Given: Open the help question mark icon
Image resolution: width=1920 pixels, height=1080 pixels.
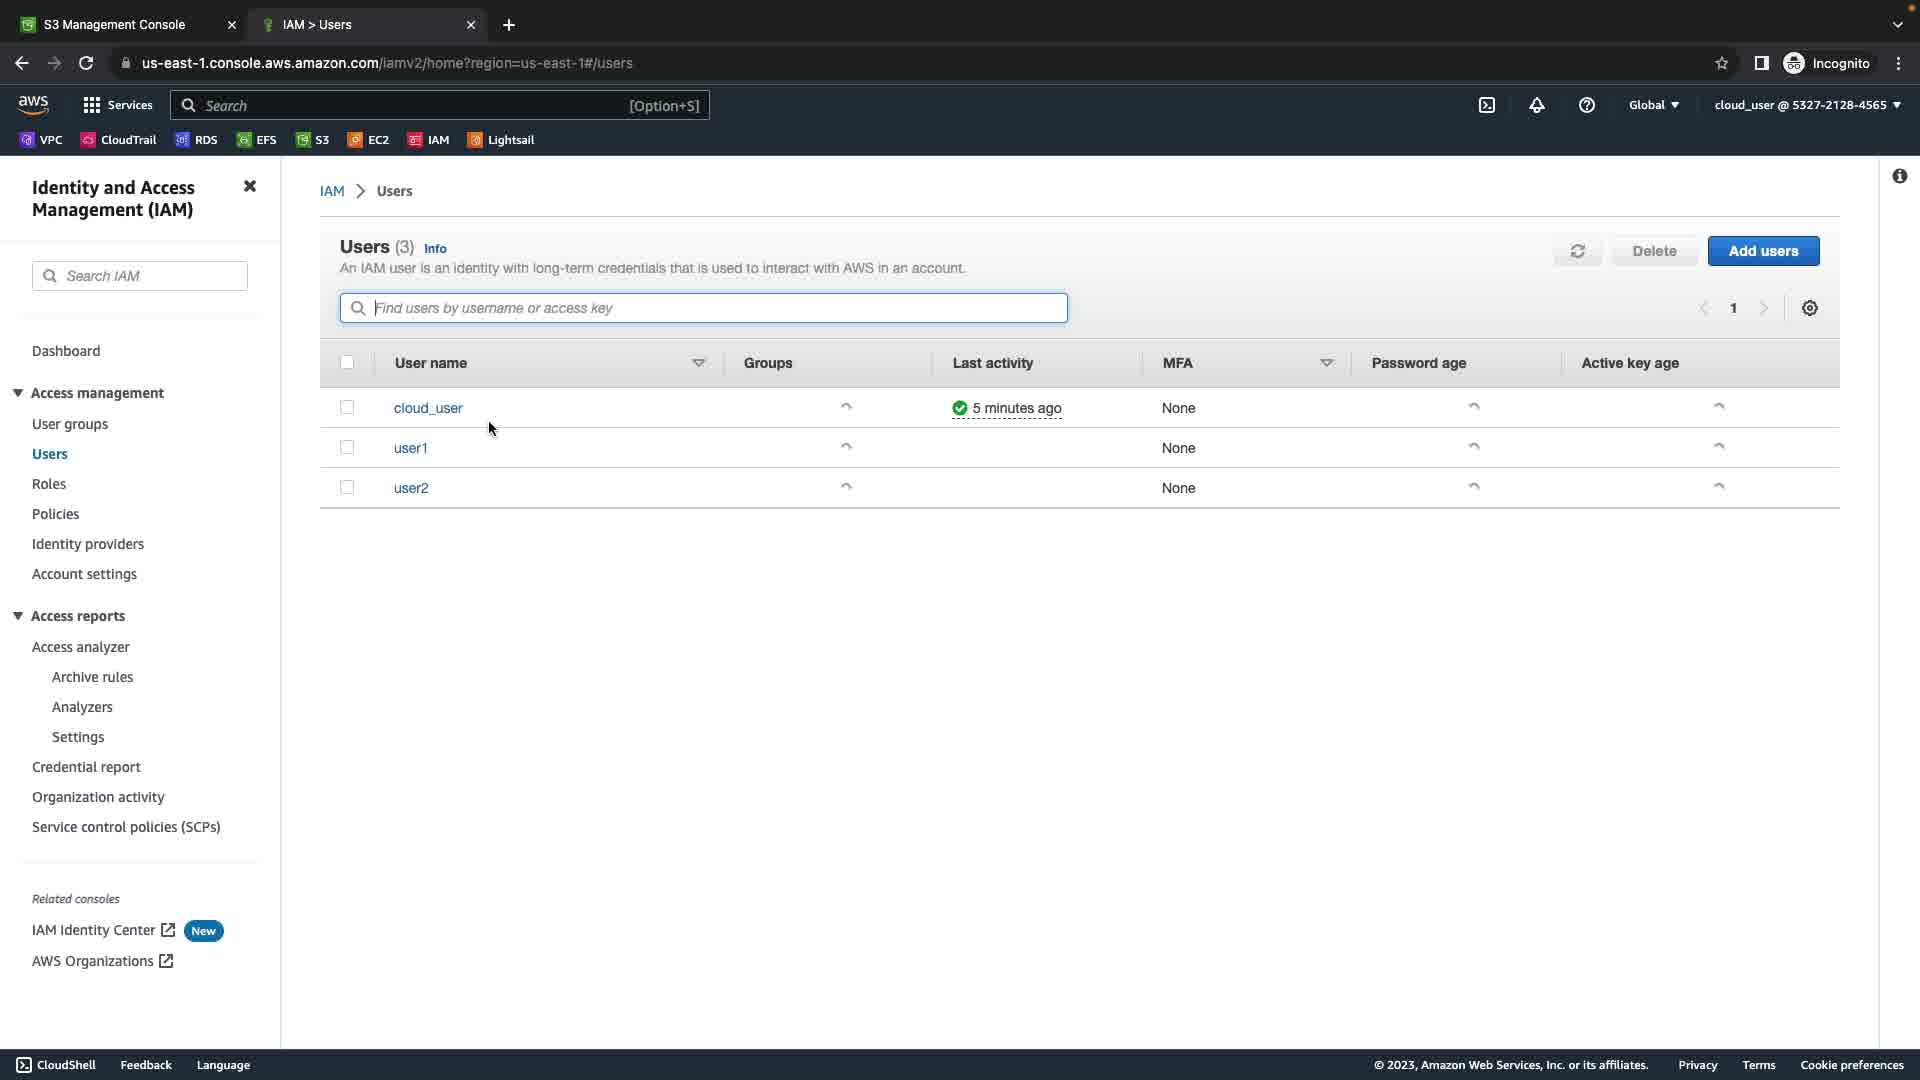Looking at the screenshot, I should click(1586, 105).
